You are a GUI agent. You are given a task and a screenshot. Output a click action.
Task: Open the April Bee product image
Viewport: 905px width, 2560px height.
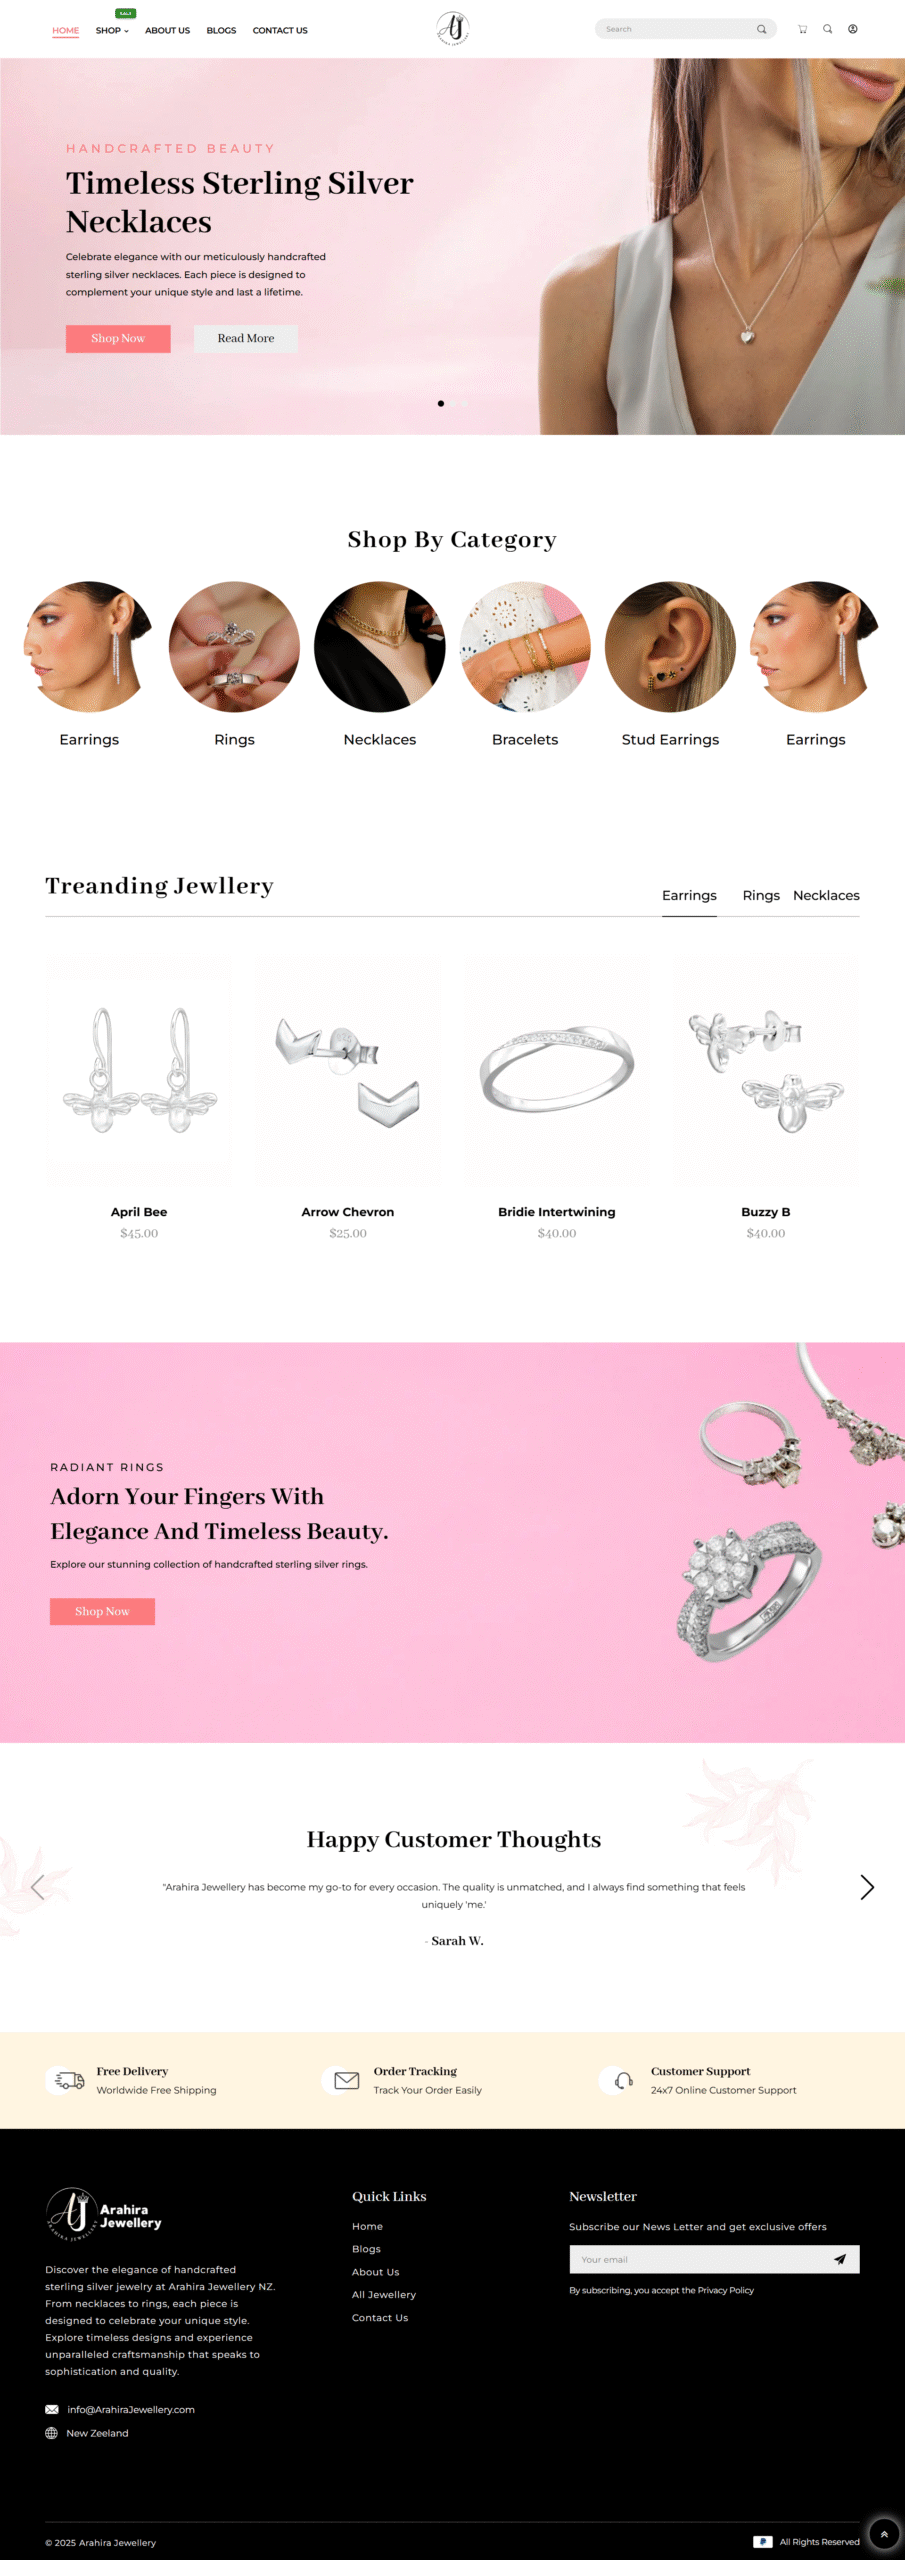coord(139,1071)
